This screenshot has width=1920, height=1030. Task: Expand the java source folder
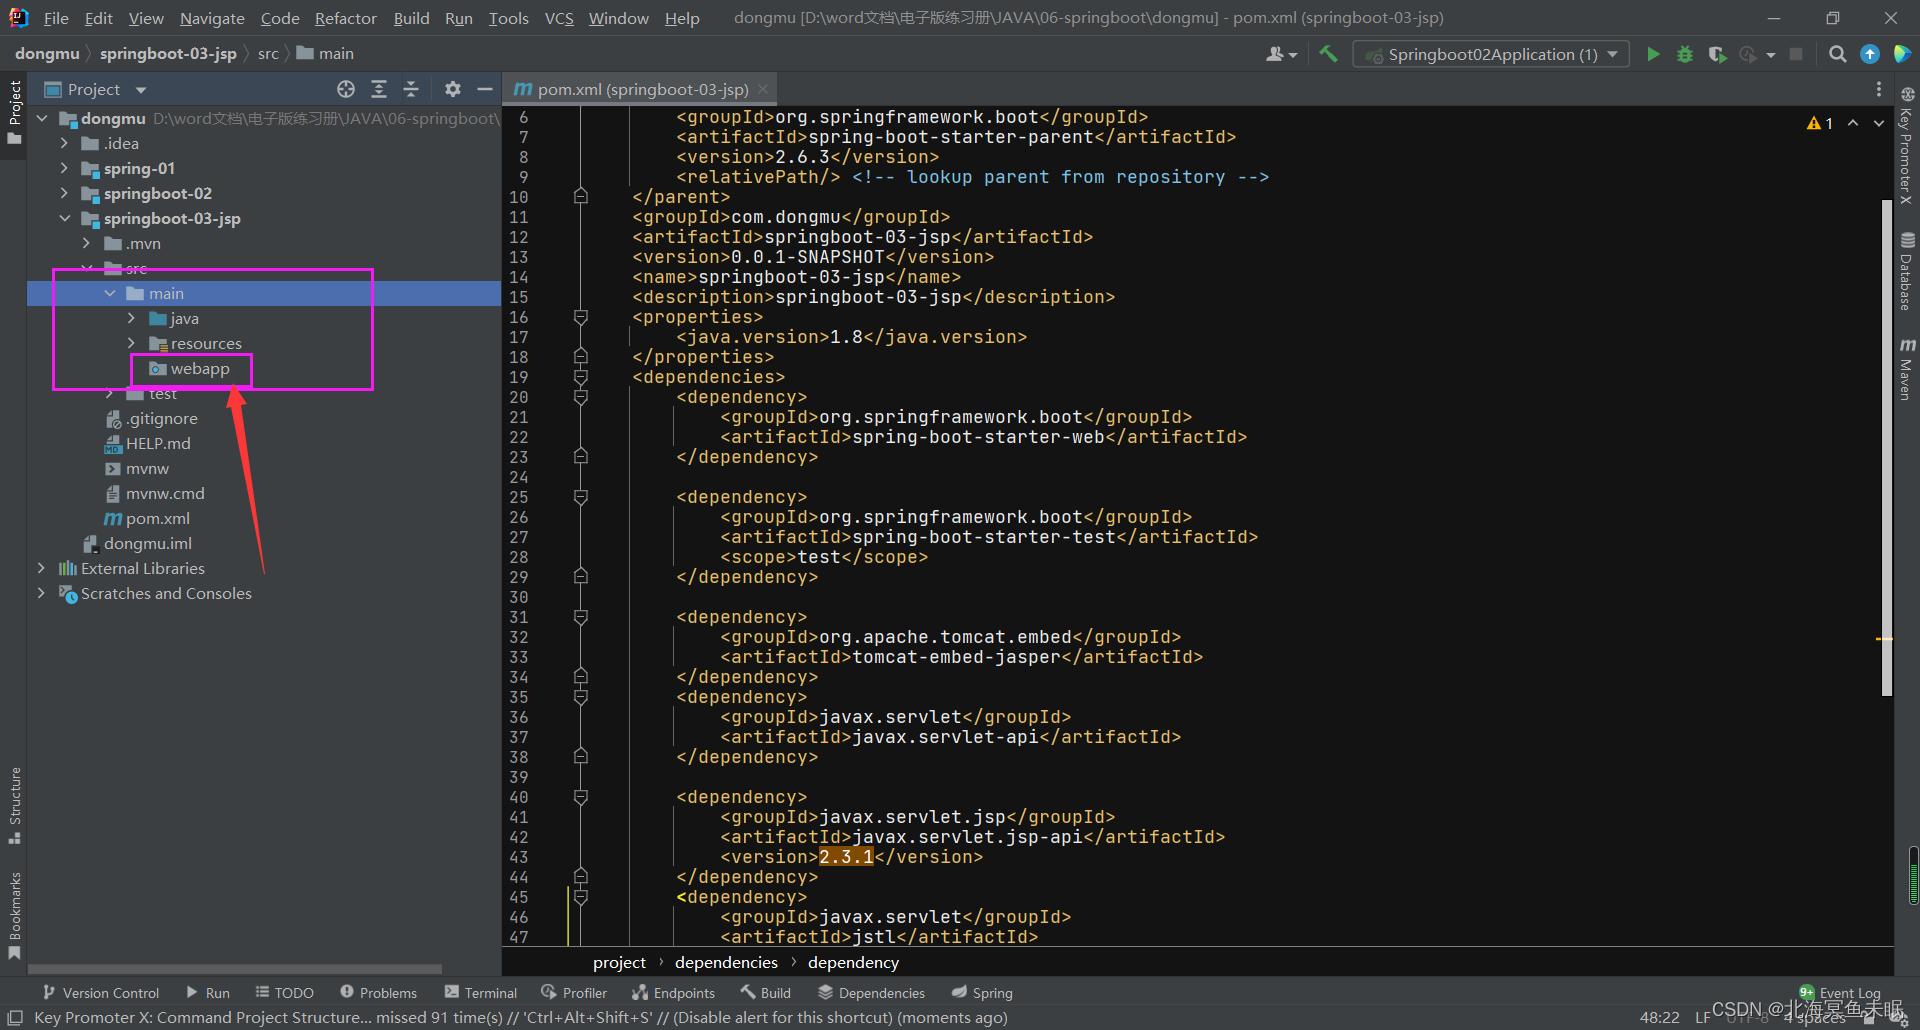[x=131, y=318]
